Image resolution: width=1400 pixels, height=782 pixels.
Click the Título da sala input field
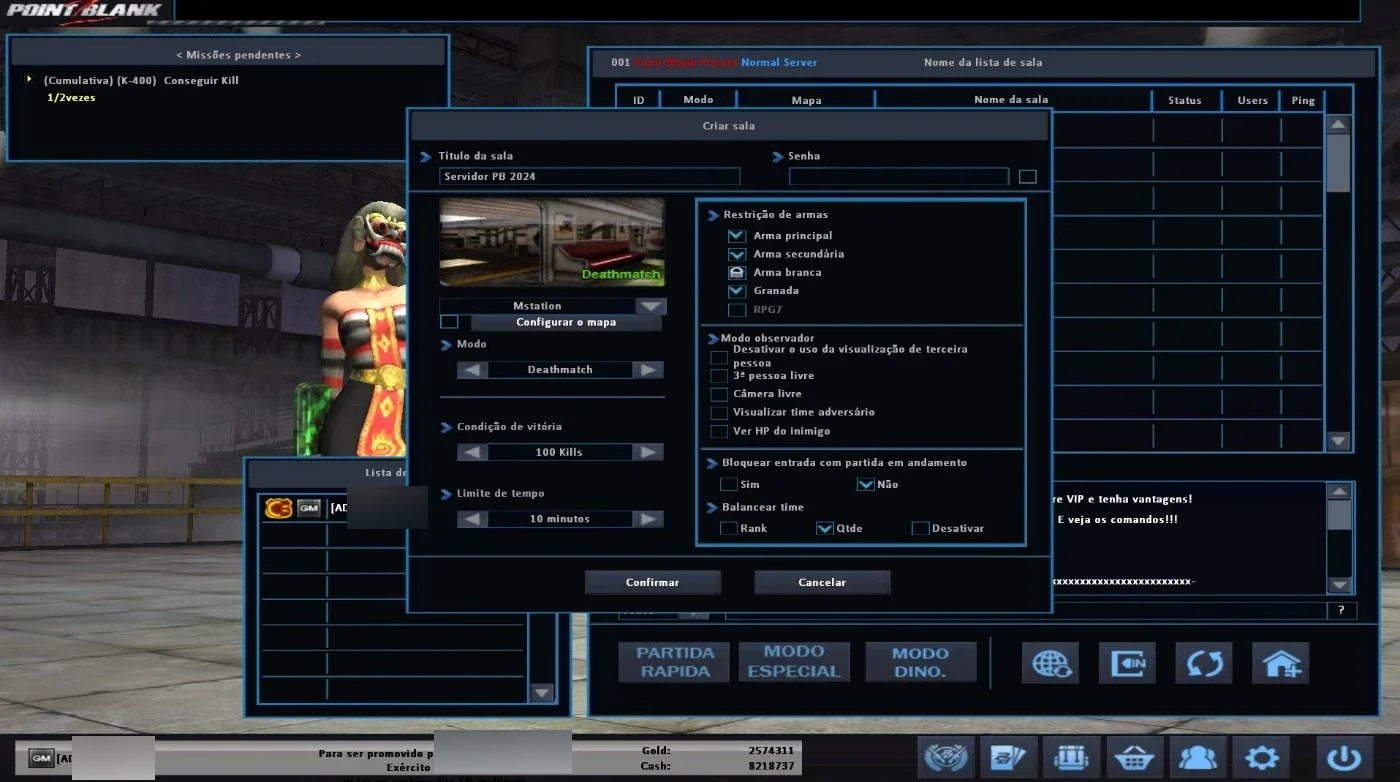[589, 177]
